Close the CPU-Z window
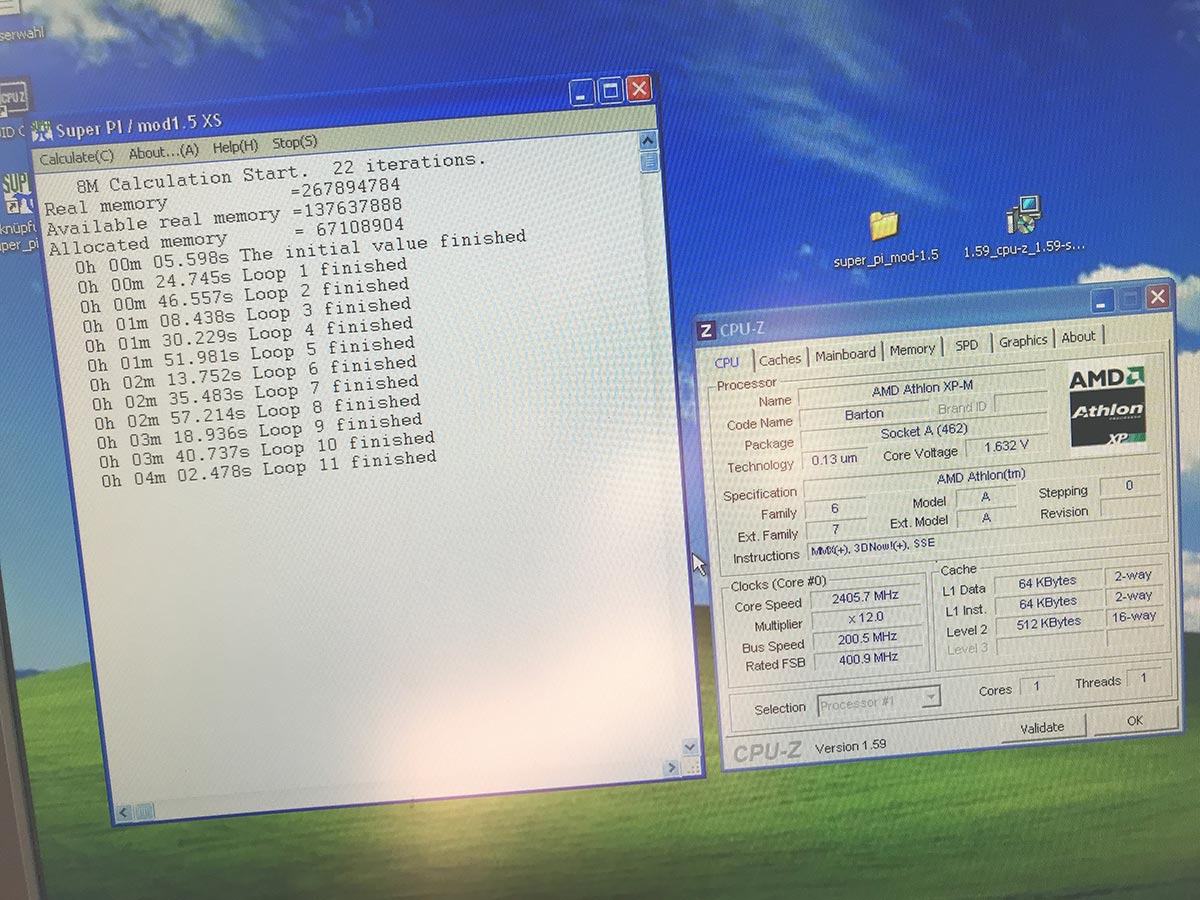 pos(1157,297)
